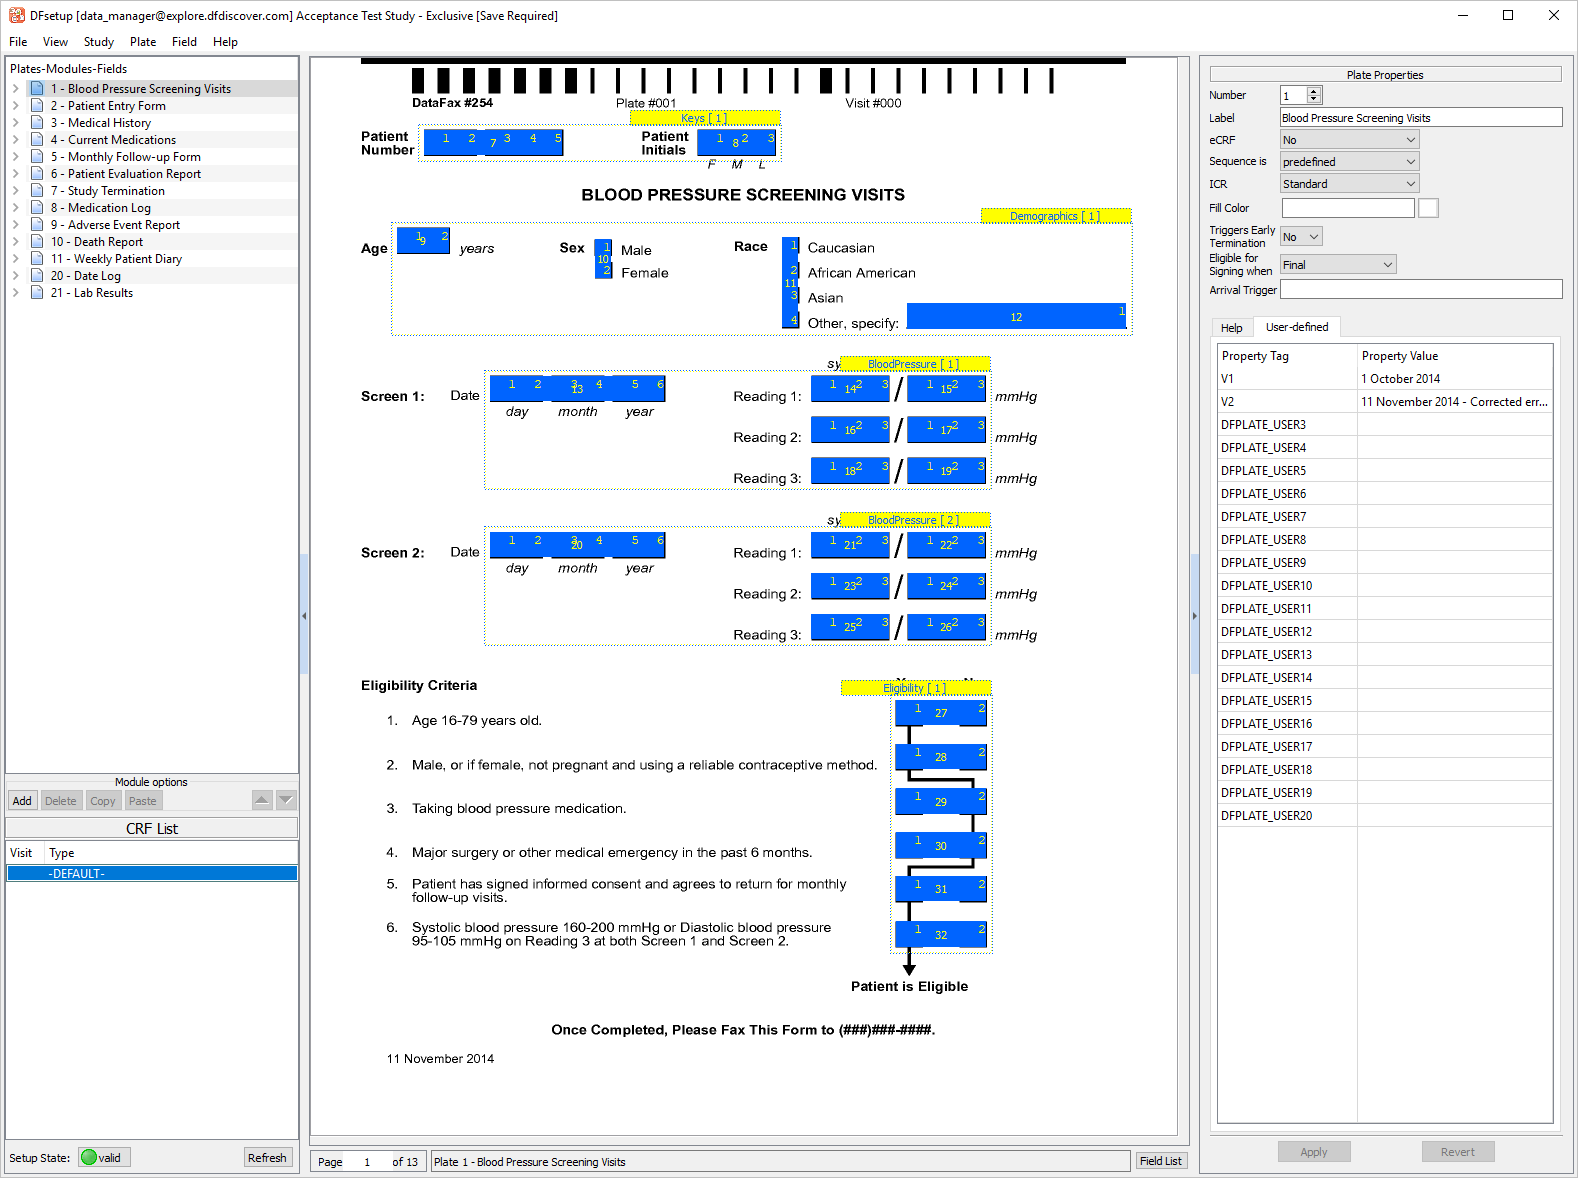Select the Male checkbox field for Sex

[605, 247]
